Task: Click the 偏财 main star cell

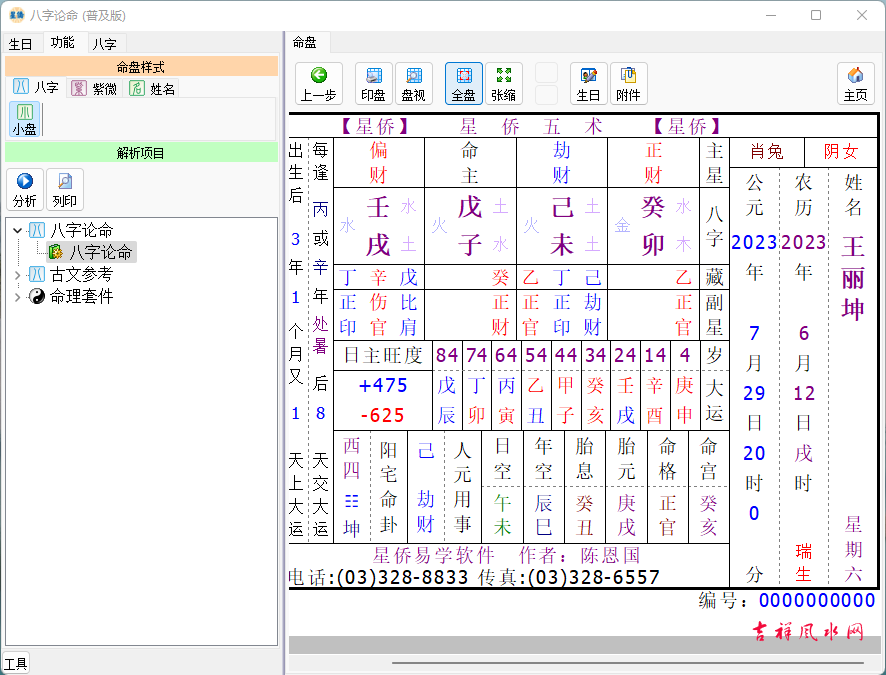Action: [379, 163]
